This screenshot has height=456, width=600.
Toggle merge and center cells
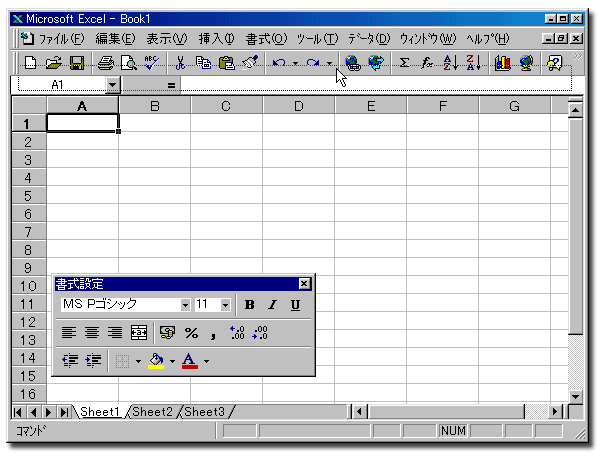tap(139, 332)
